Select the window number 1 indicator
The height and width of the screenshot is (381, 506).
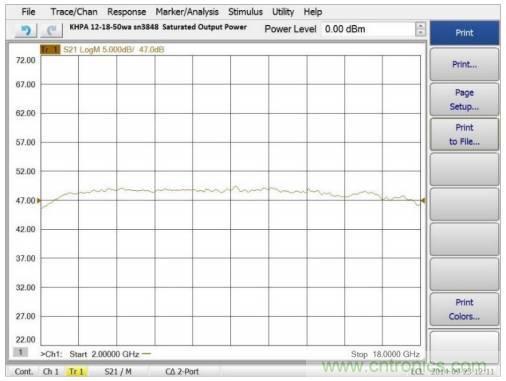(20, 352)
